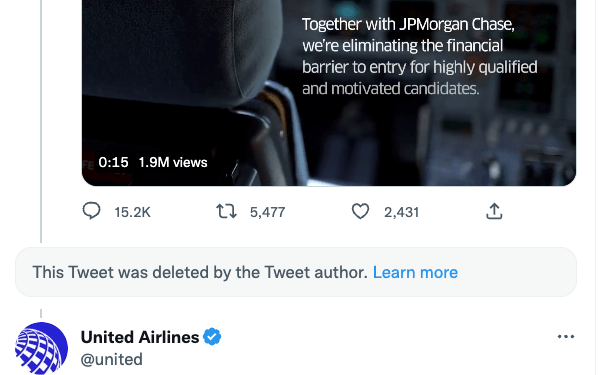Click the deleted Tweet notice box
The image size is (608, 375).
pyautogui.click(x=296, y=272)
